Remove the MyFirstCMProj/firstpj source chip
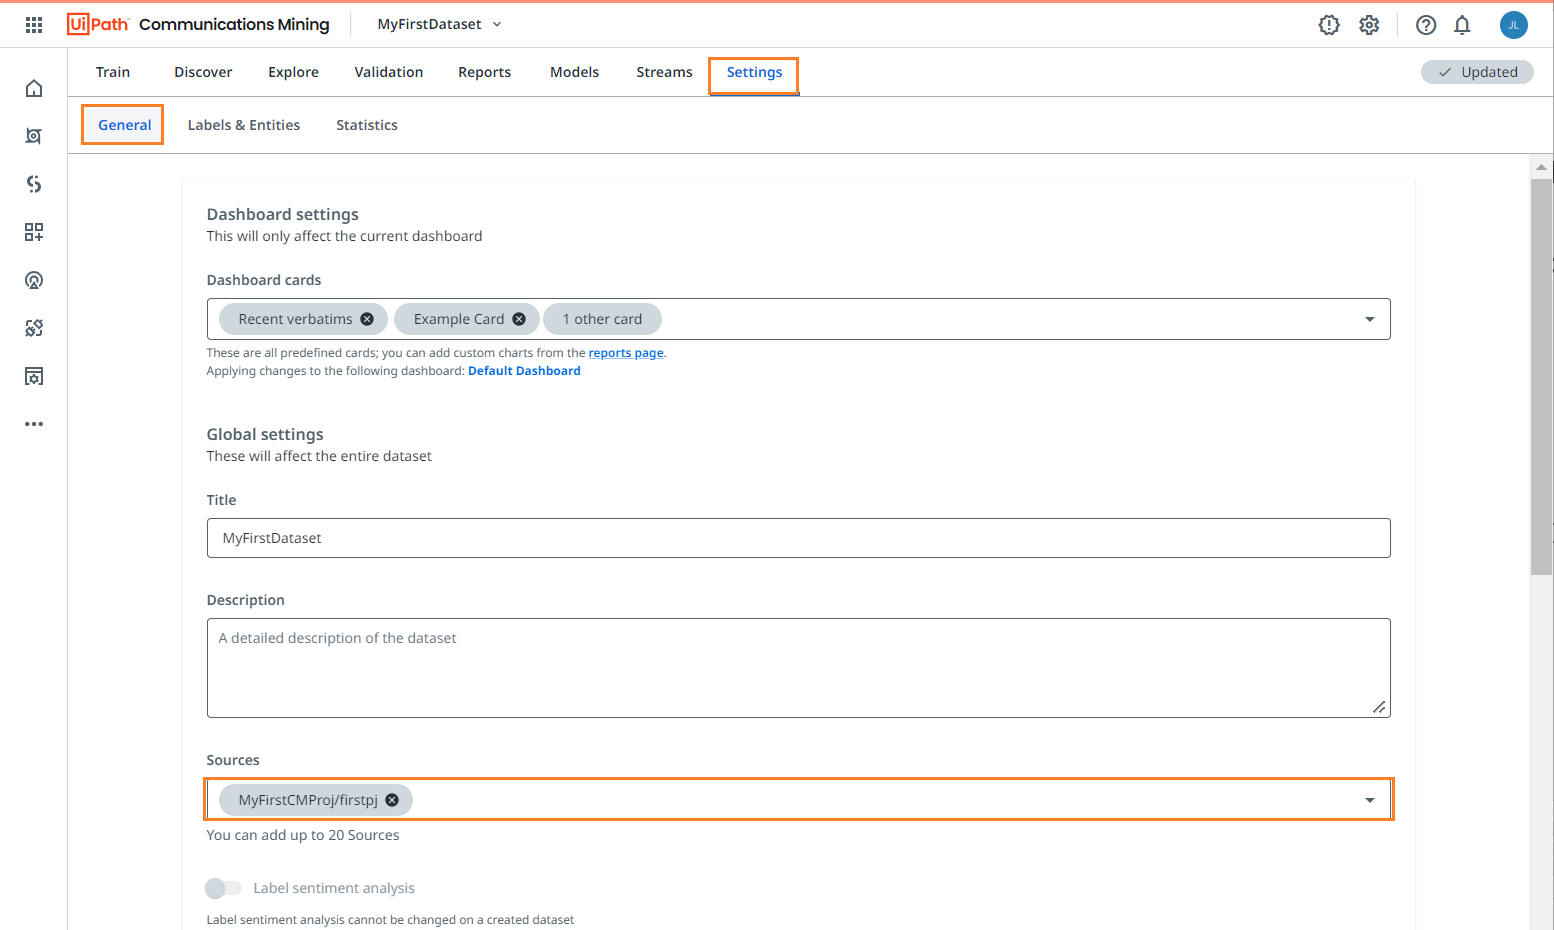 392,800
